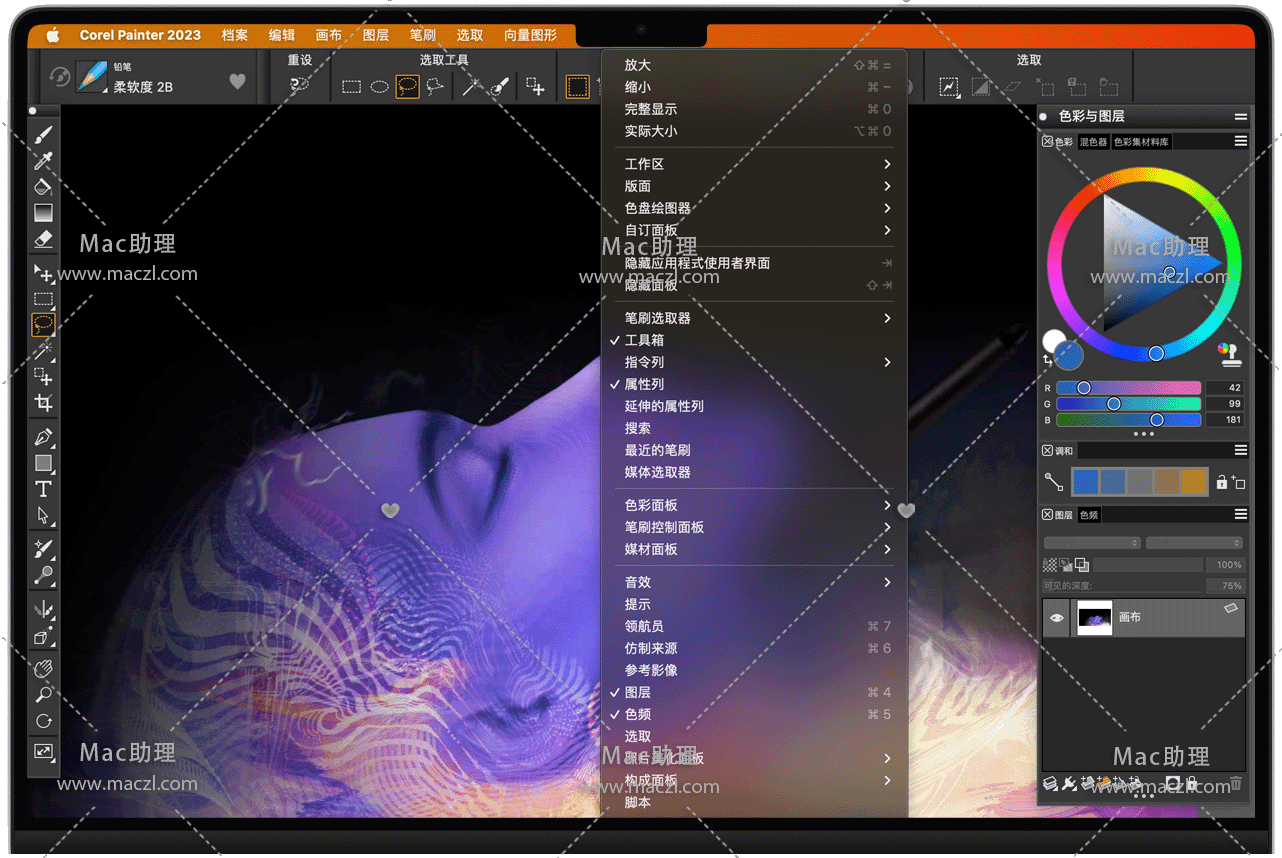This screenshot has width=1282, height=858.
Task: Choose the Paint Bucket fill tool
Action: point(43,187)
